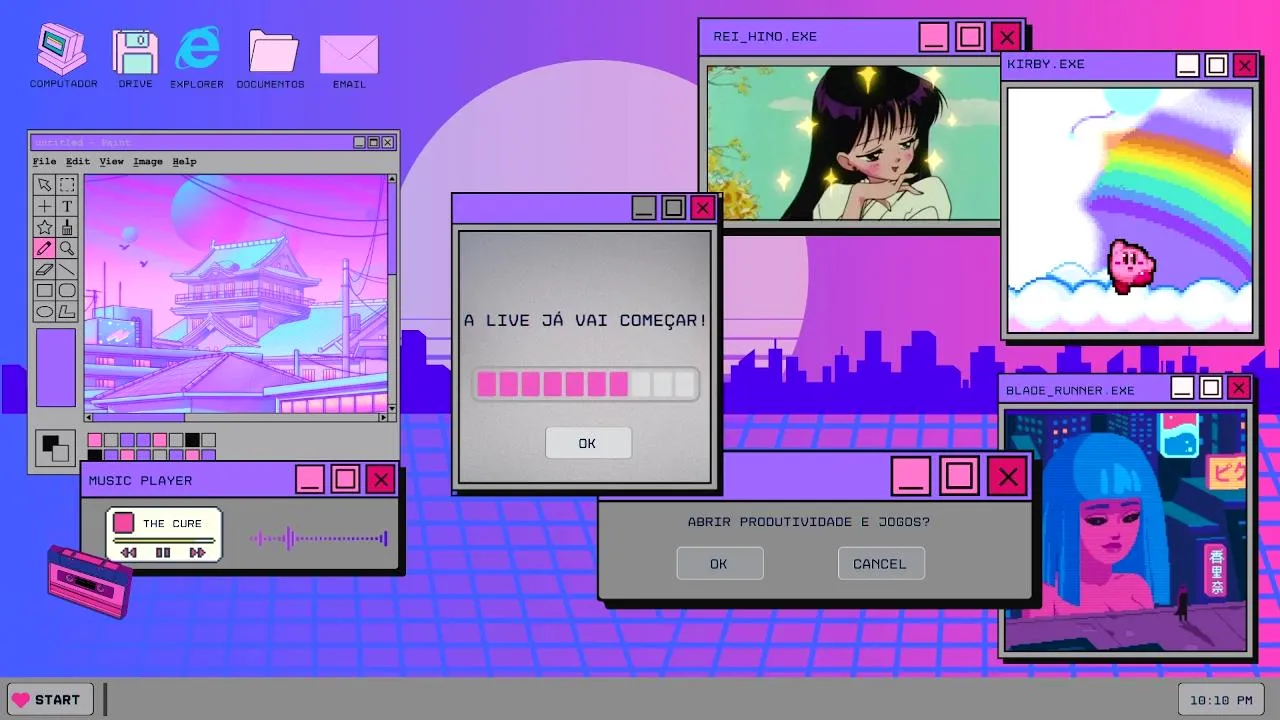Minimize the REI_HINO.EXE window
1280x720 pixels.
(934, 37)
